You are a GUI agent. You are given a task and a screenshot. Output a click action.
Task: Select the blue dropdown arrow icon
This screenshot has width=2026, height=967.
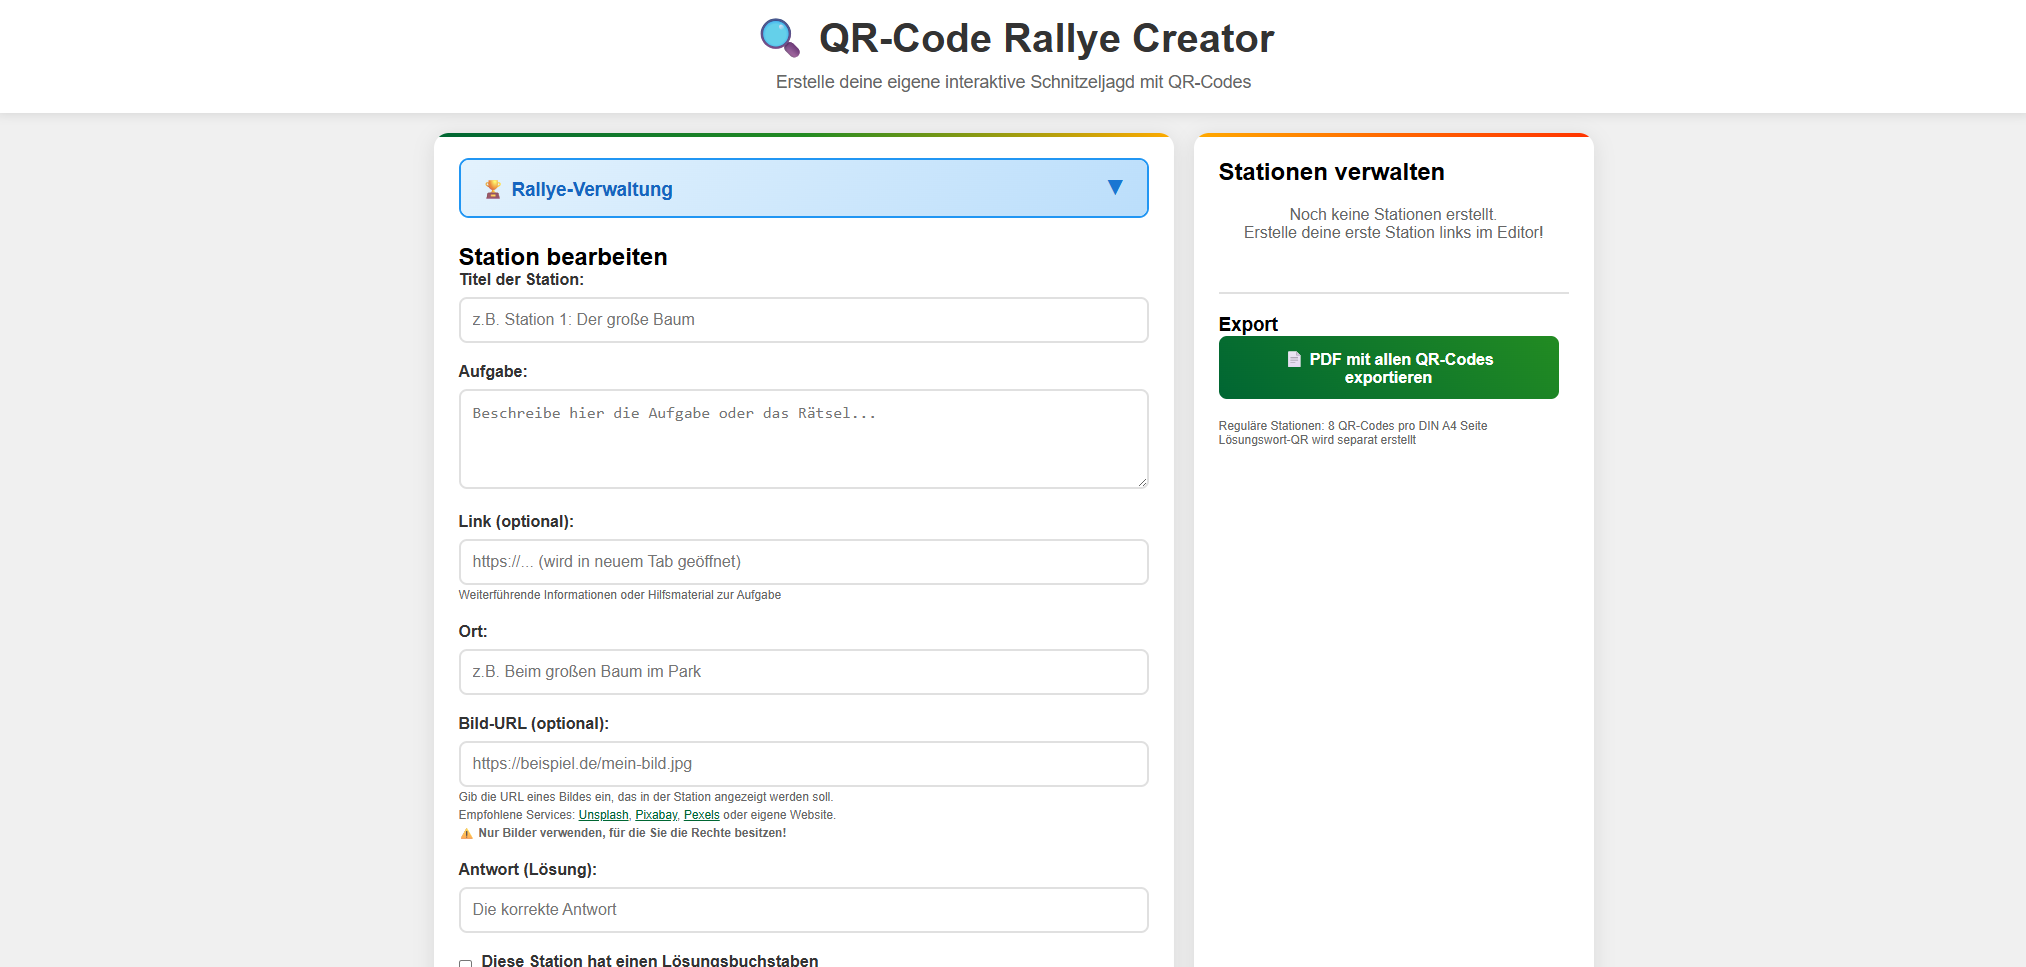pos(1114,188)
